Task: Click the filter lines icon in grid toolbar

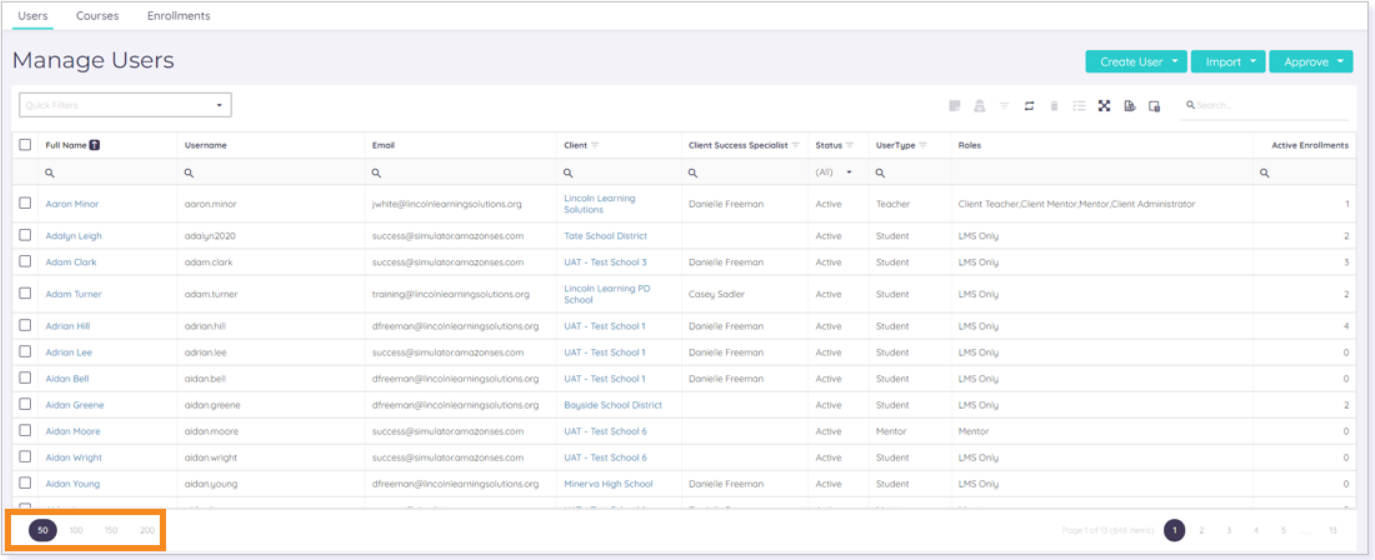Action: pos(1004,106)
